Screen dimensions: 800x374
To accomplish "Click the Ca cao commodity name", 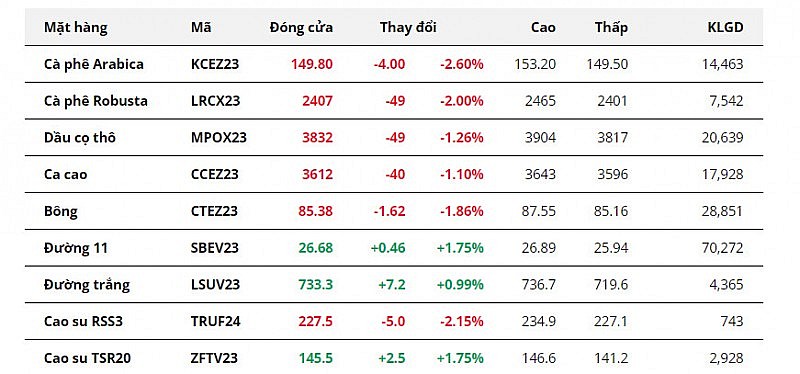I will click(x=65, y=174).
